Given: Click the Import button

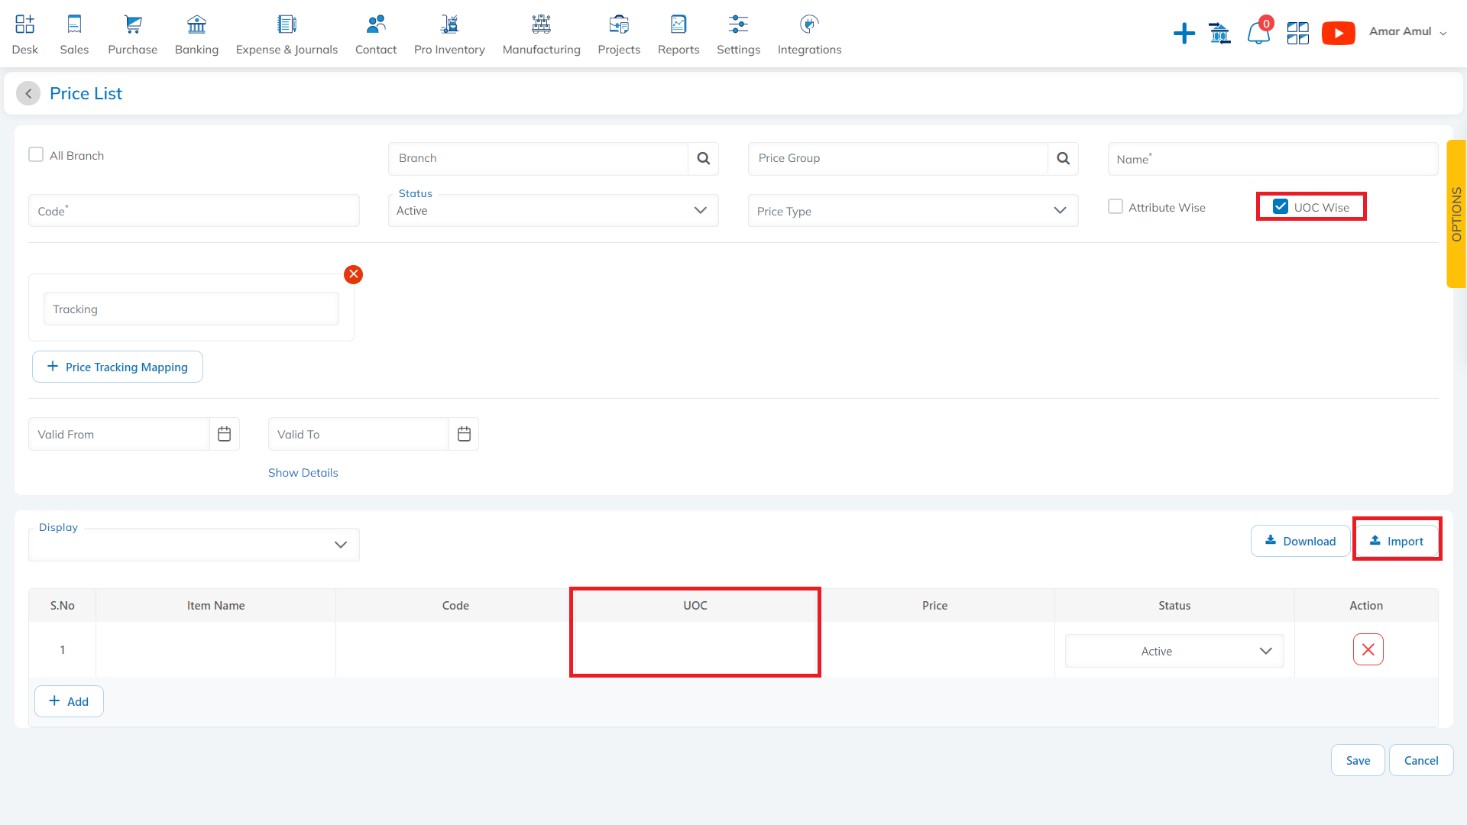Looking at the screenshot, I should pos(1397,541).
